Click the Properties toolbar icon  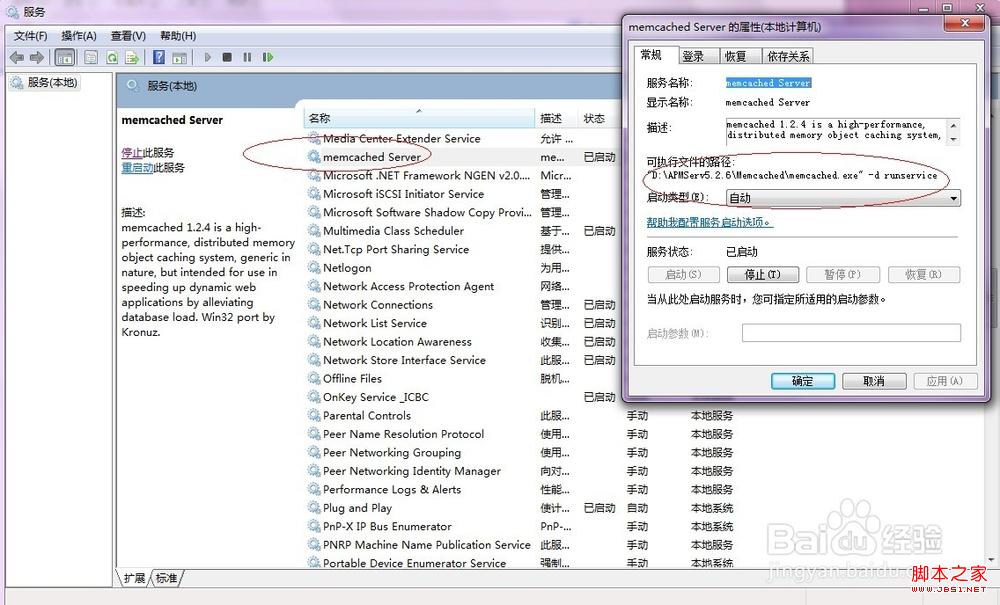[x=91, y=57]
